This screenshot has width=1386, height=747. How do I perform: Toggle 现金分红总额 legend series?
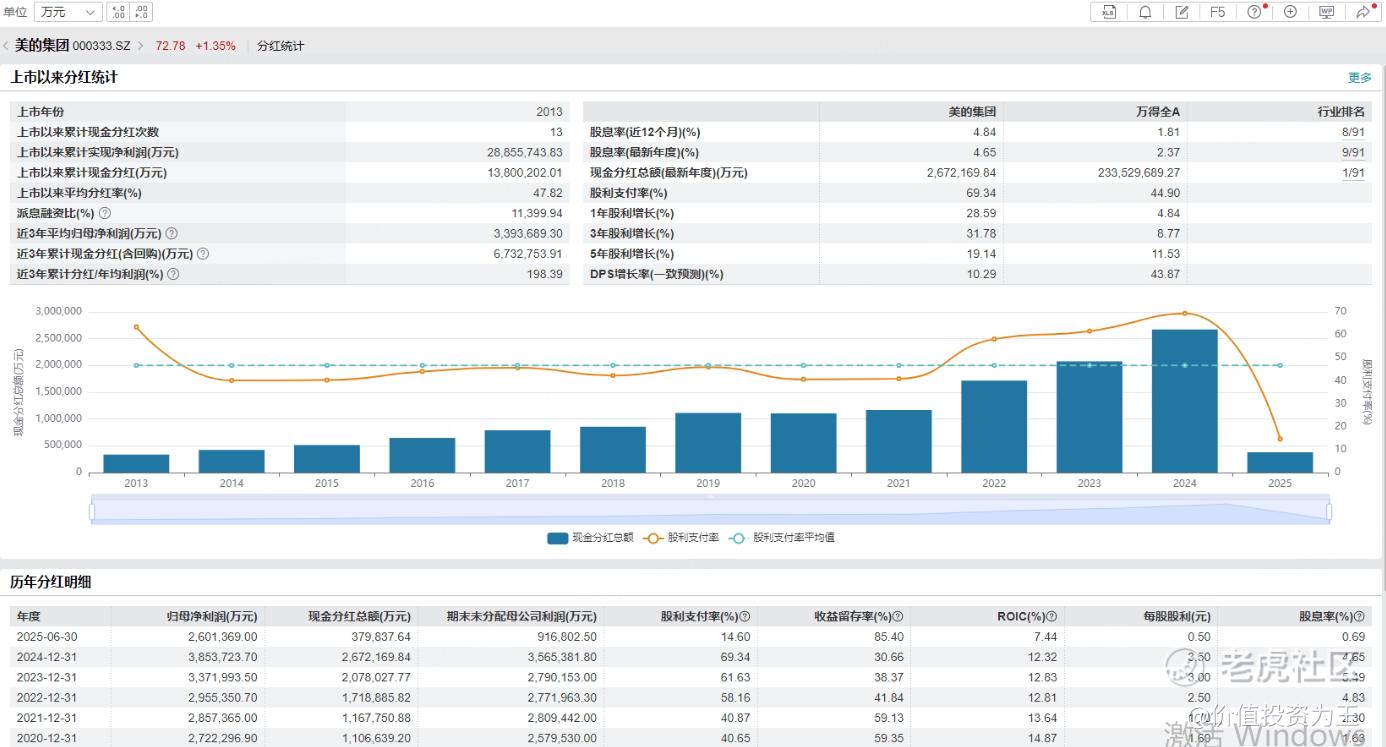coord(590,538)
